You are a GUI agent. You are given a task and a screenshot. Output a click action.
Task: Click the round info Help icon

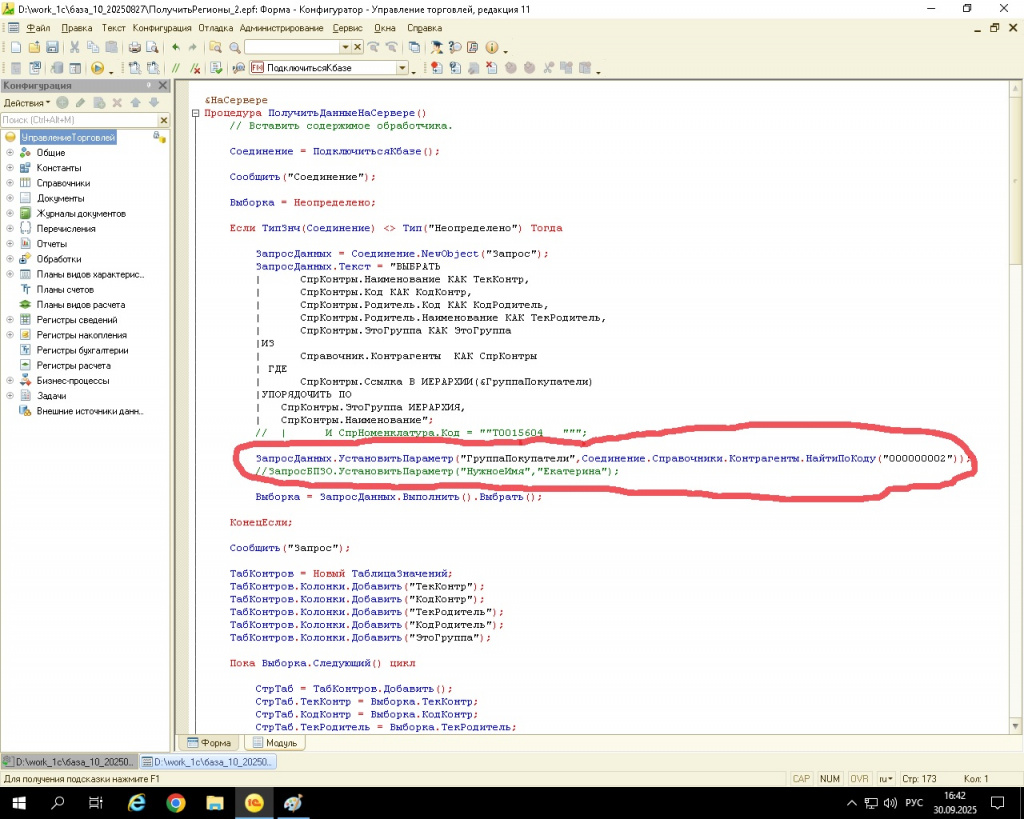pos(491,47)
